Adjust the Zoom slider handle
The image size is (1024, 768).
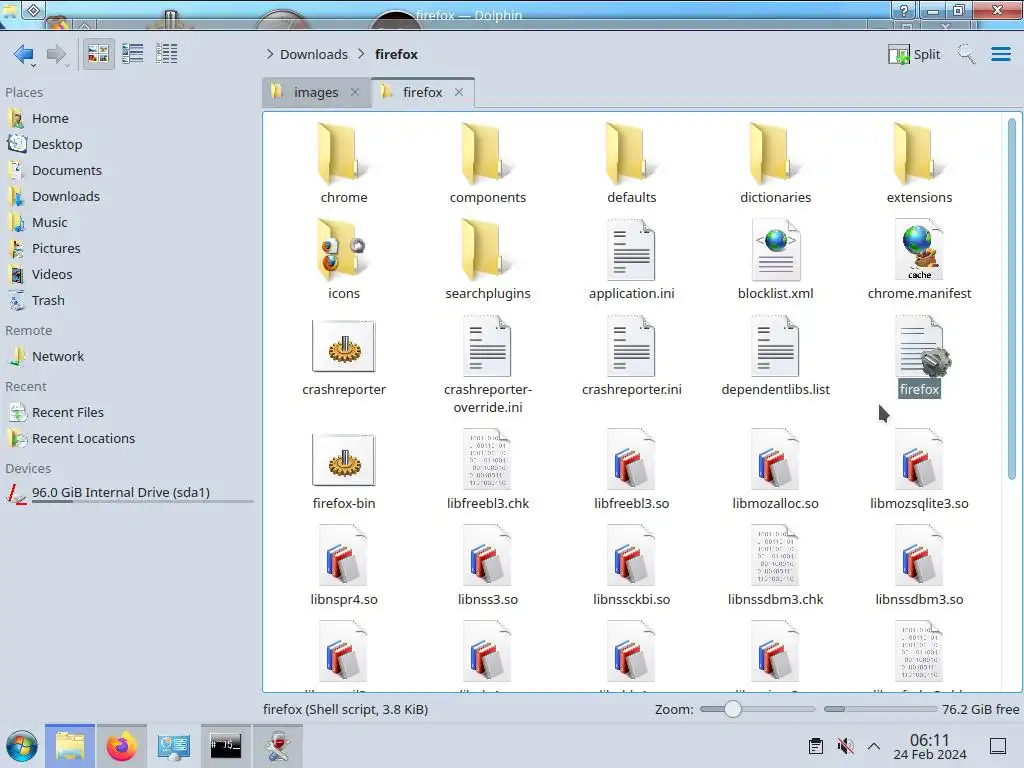click(x=733, y=709)
